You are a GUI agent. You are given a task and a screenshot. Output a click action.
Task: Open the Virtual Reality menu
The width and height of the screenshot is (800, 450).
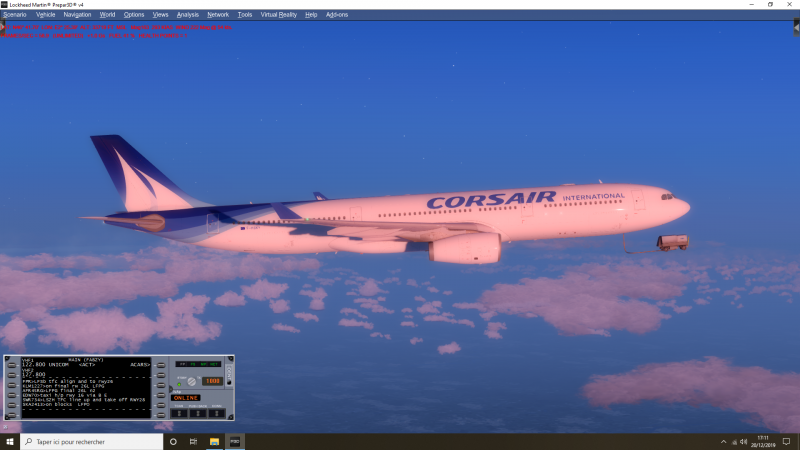point(279,15)
